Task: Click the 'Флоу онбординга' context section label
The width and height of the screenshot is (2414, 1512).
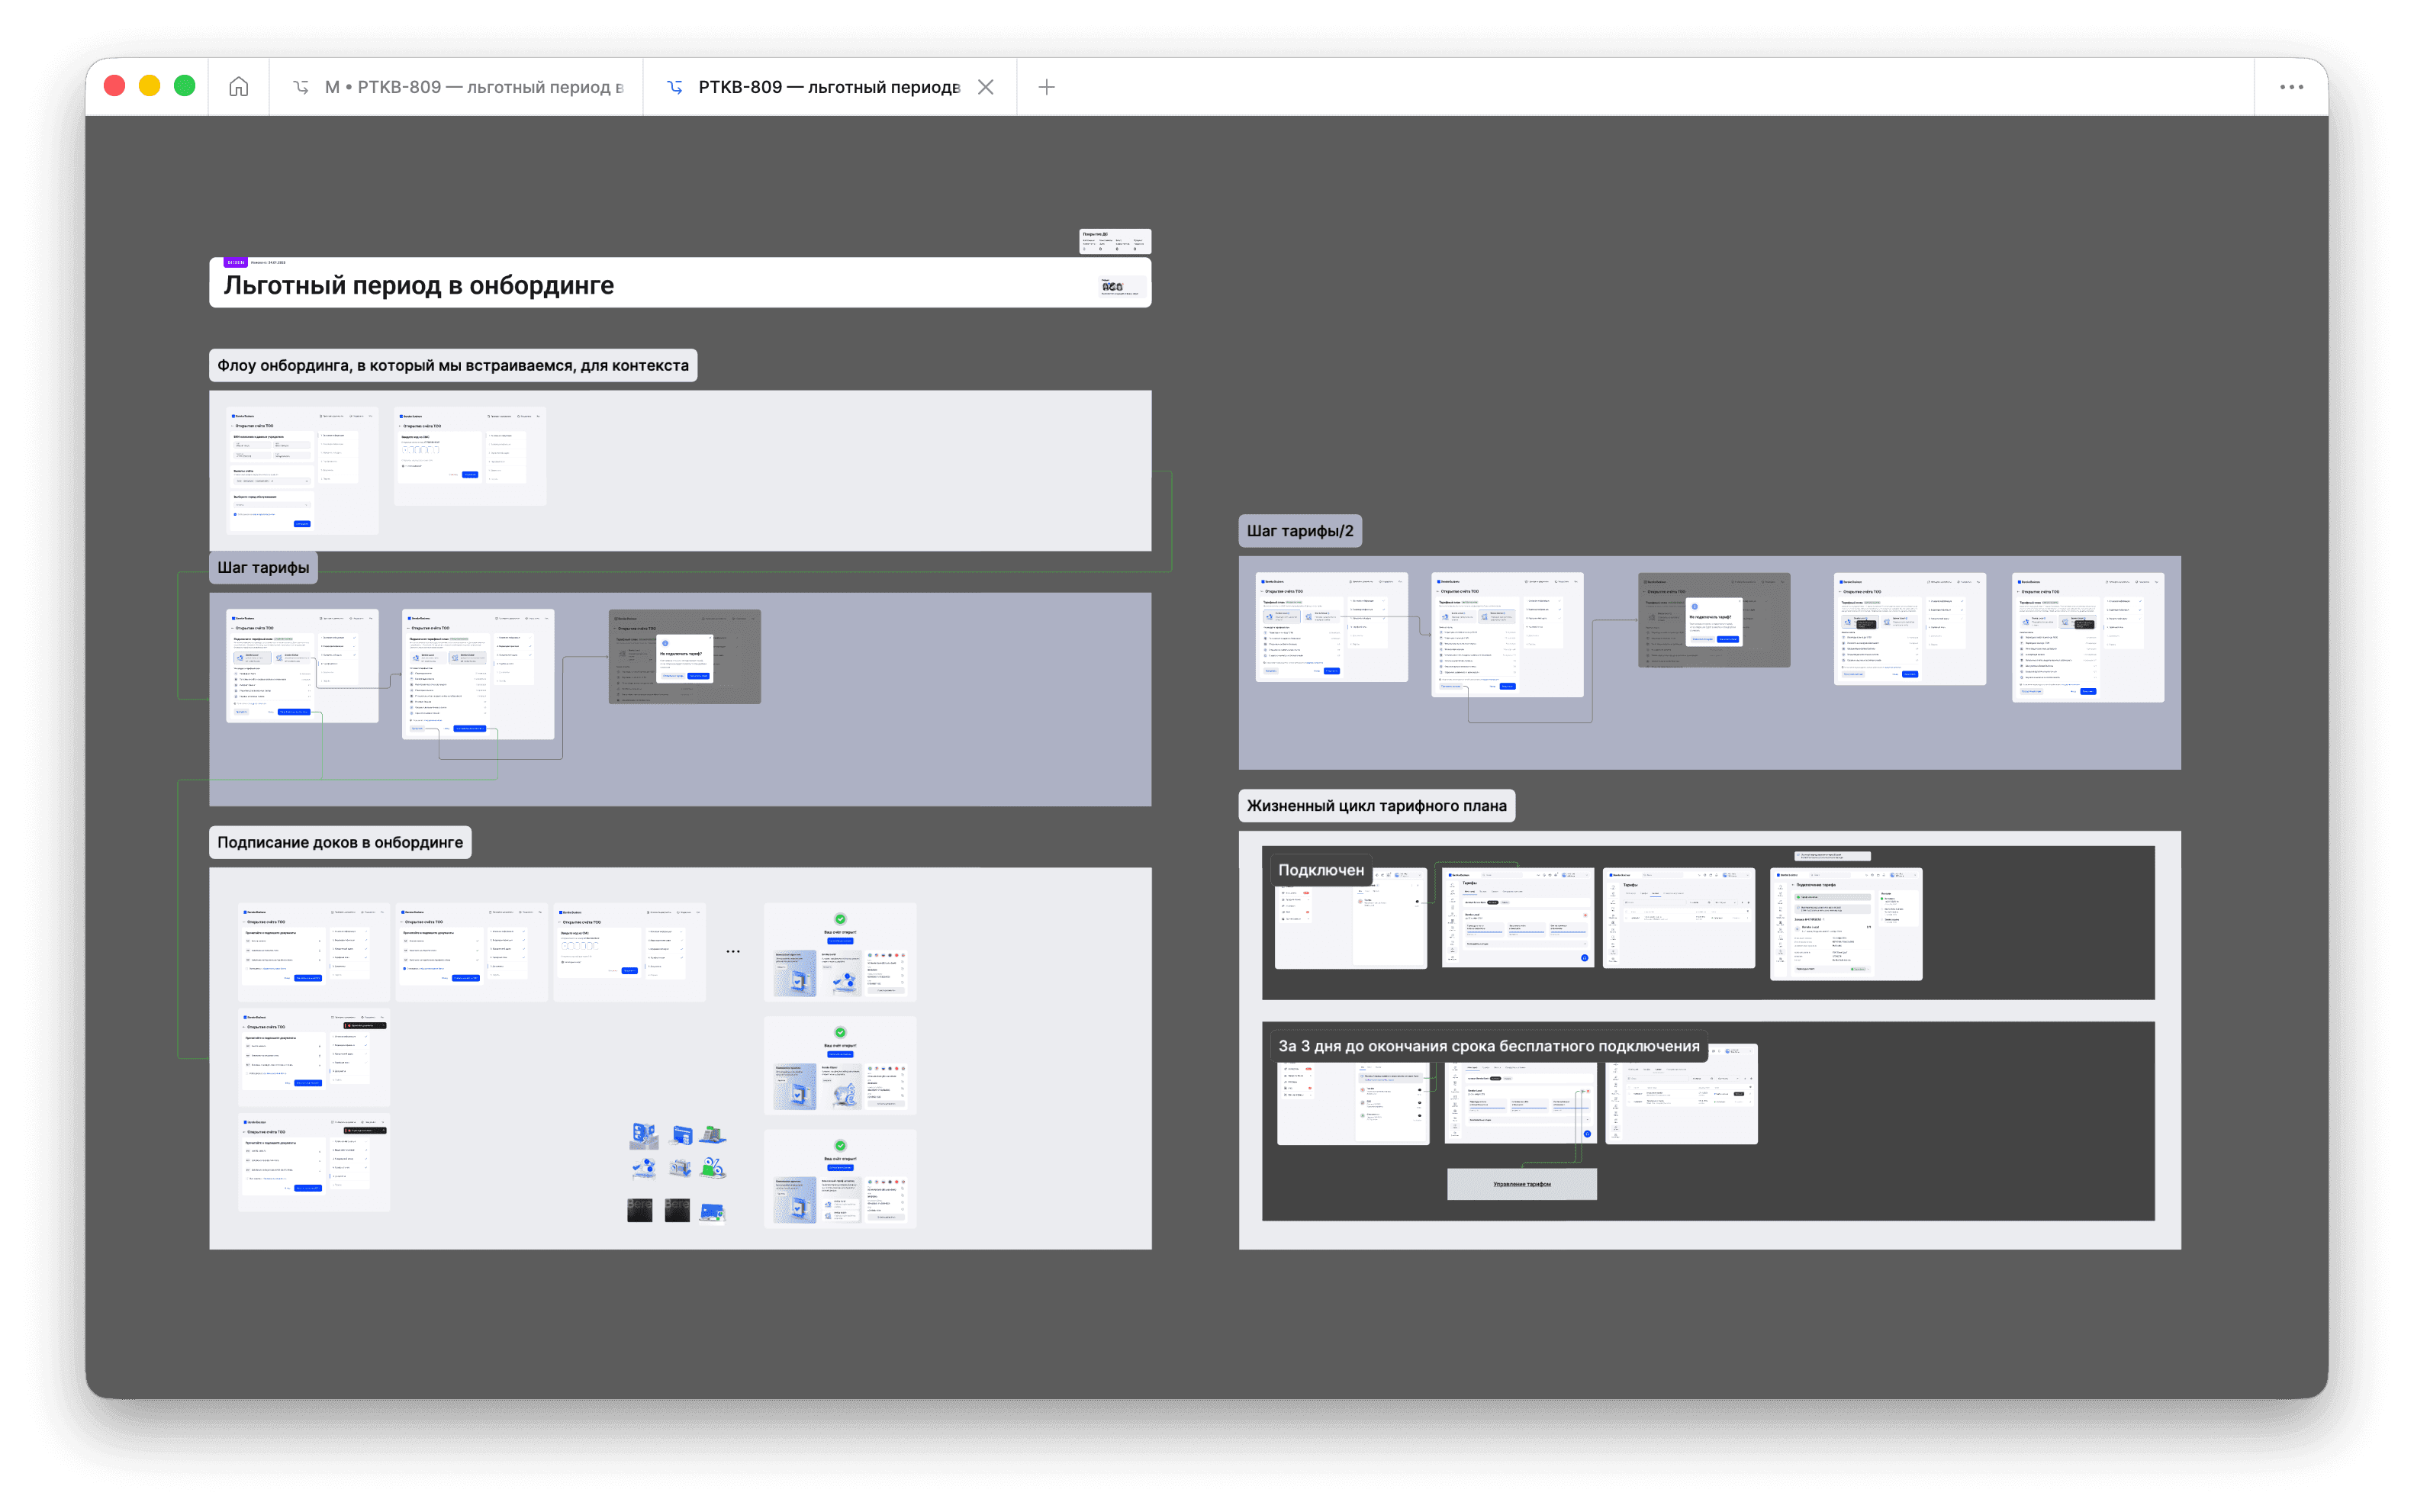Action: tap(453, 365)
